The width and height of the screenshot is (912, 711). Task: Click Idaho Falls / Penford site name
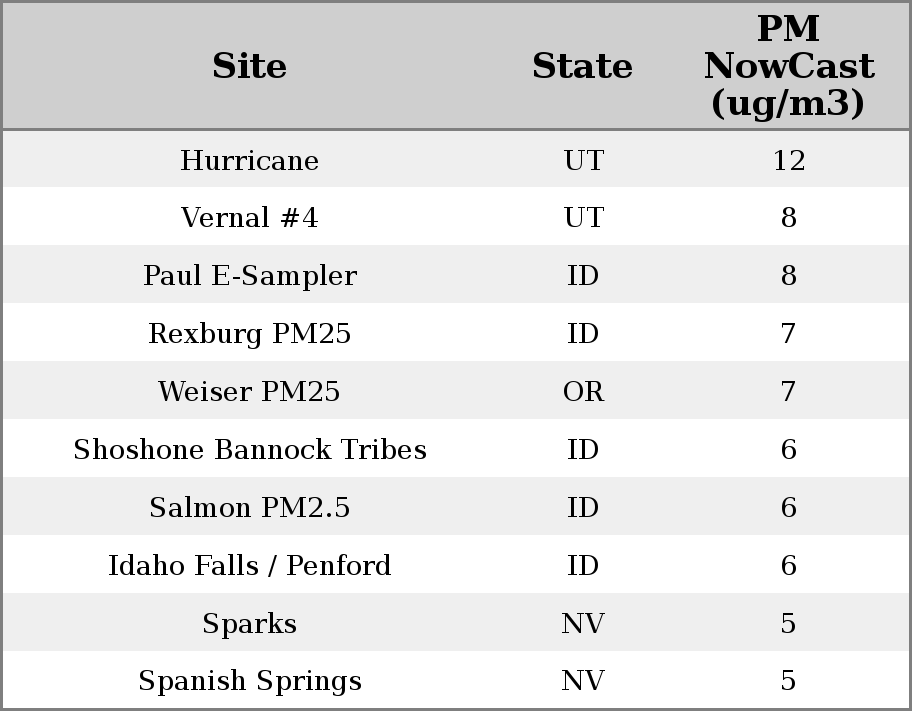(x=249, y=566)
